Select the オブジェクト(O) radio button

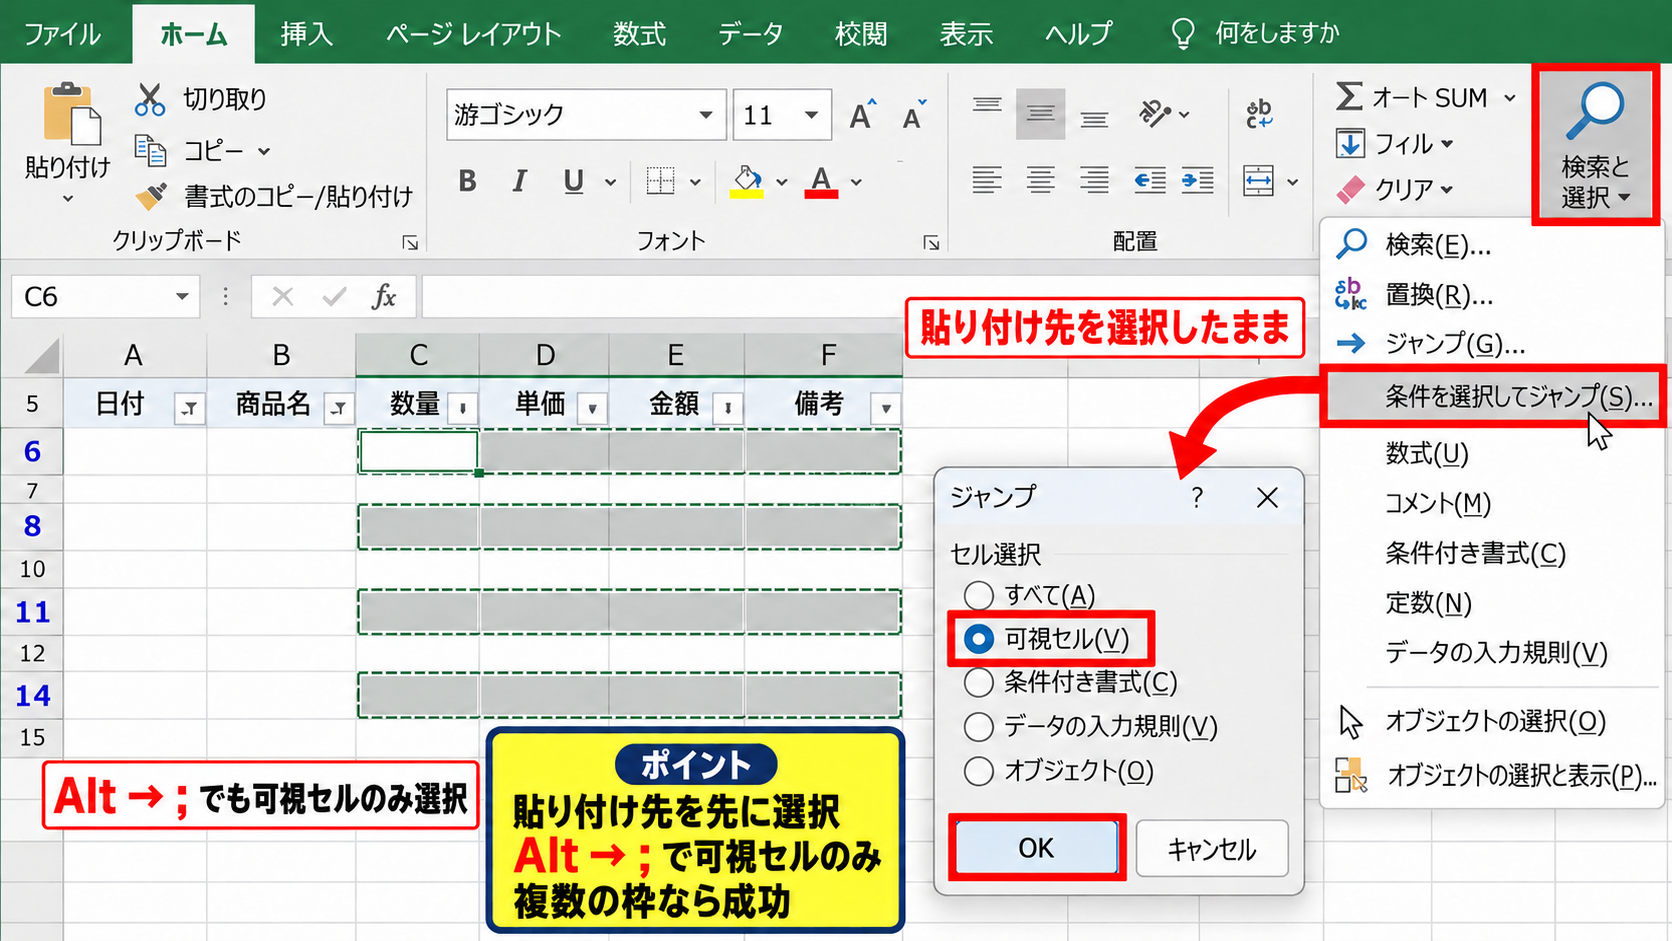point(978,771)
